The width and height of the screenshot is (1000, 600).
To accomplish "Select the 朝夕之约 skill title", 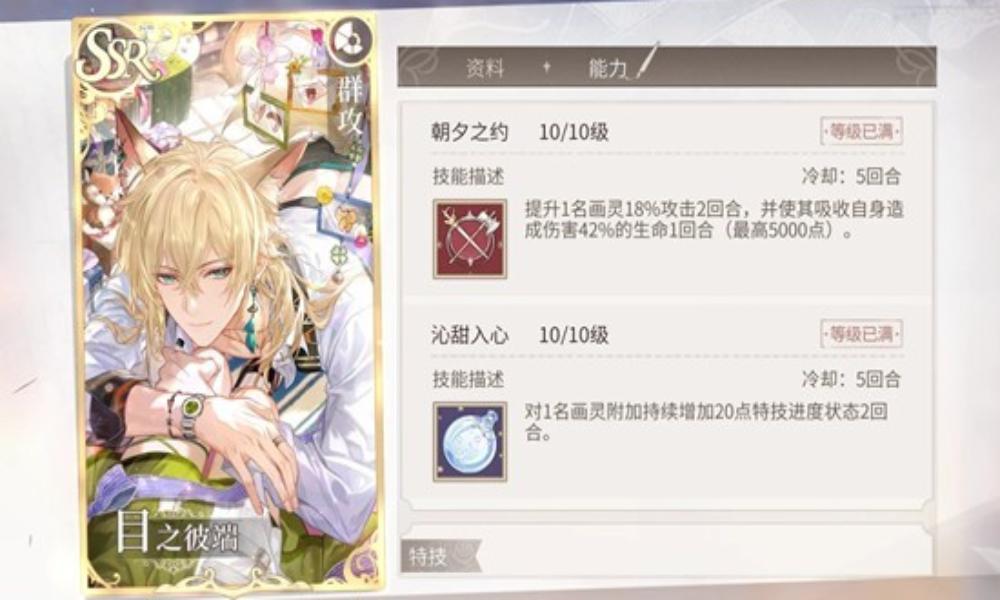I will tap(469, 132).
